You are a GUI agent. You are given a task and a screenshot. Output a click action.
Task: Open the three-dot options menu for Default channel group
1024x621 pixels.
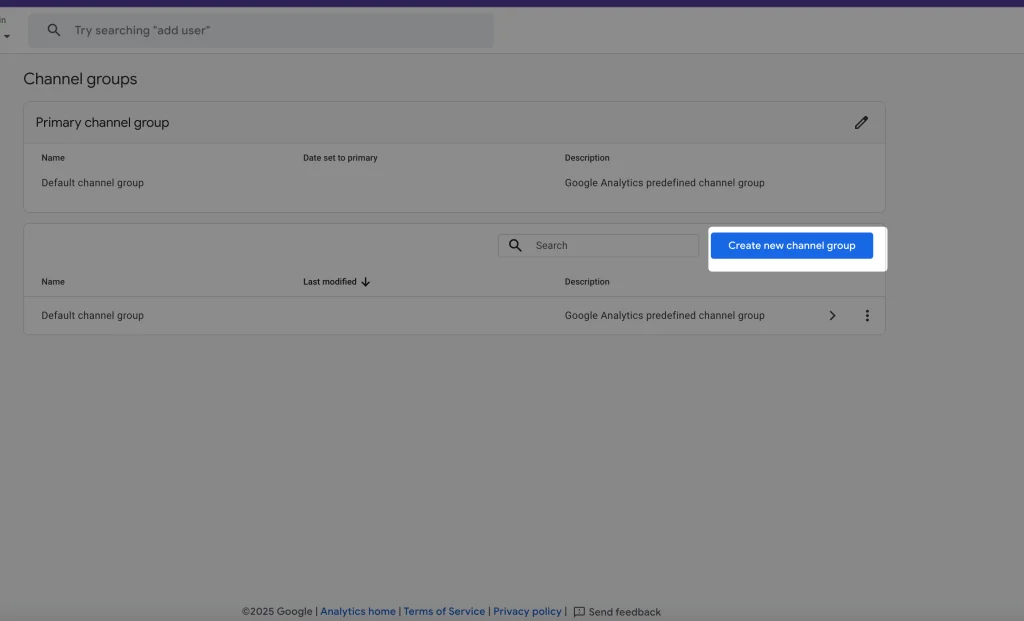867,315
